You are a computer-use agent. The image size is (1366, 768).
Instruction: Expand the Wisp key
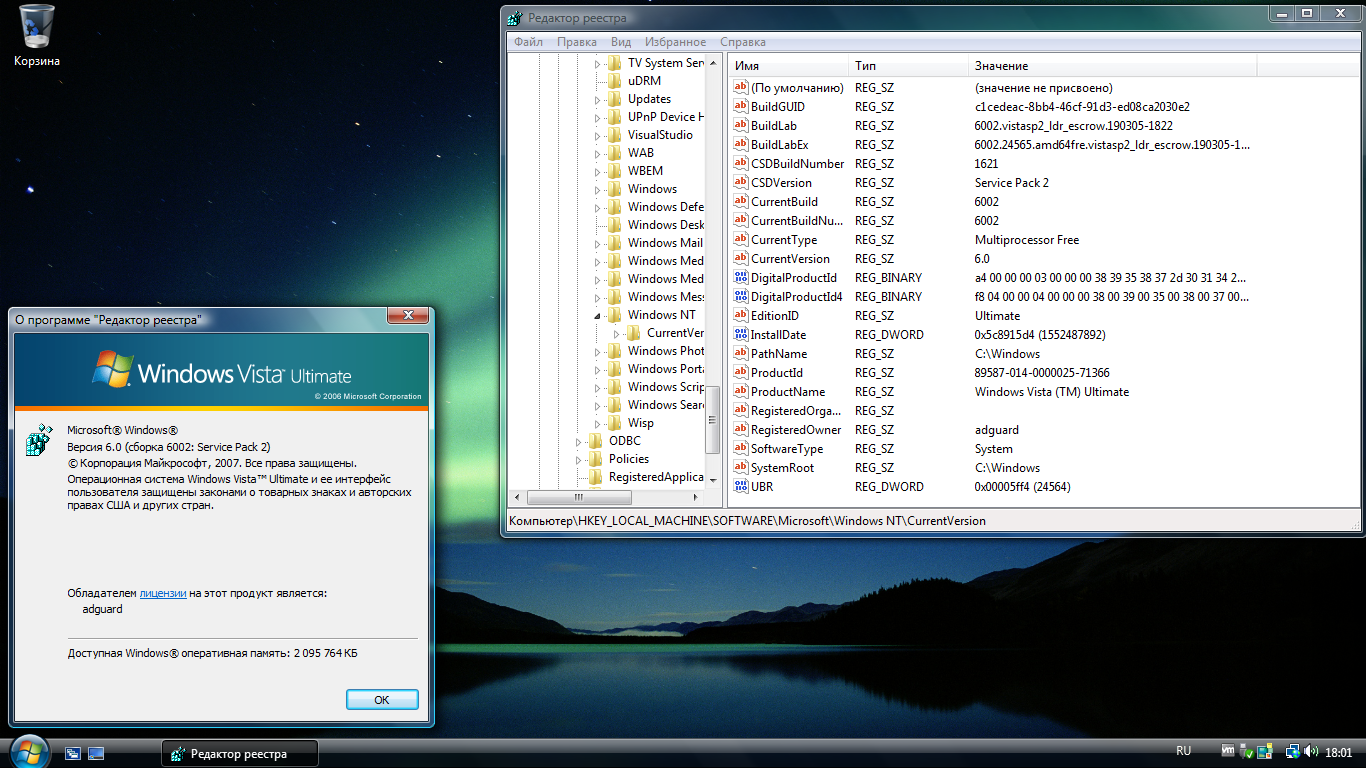pyautogui.click(x=598, y=423)
